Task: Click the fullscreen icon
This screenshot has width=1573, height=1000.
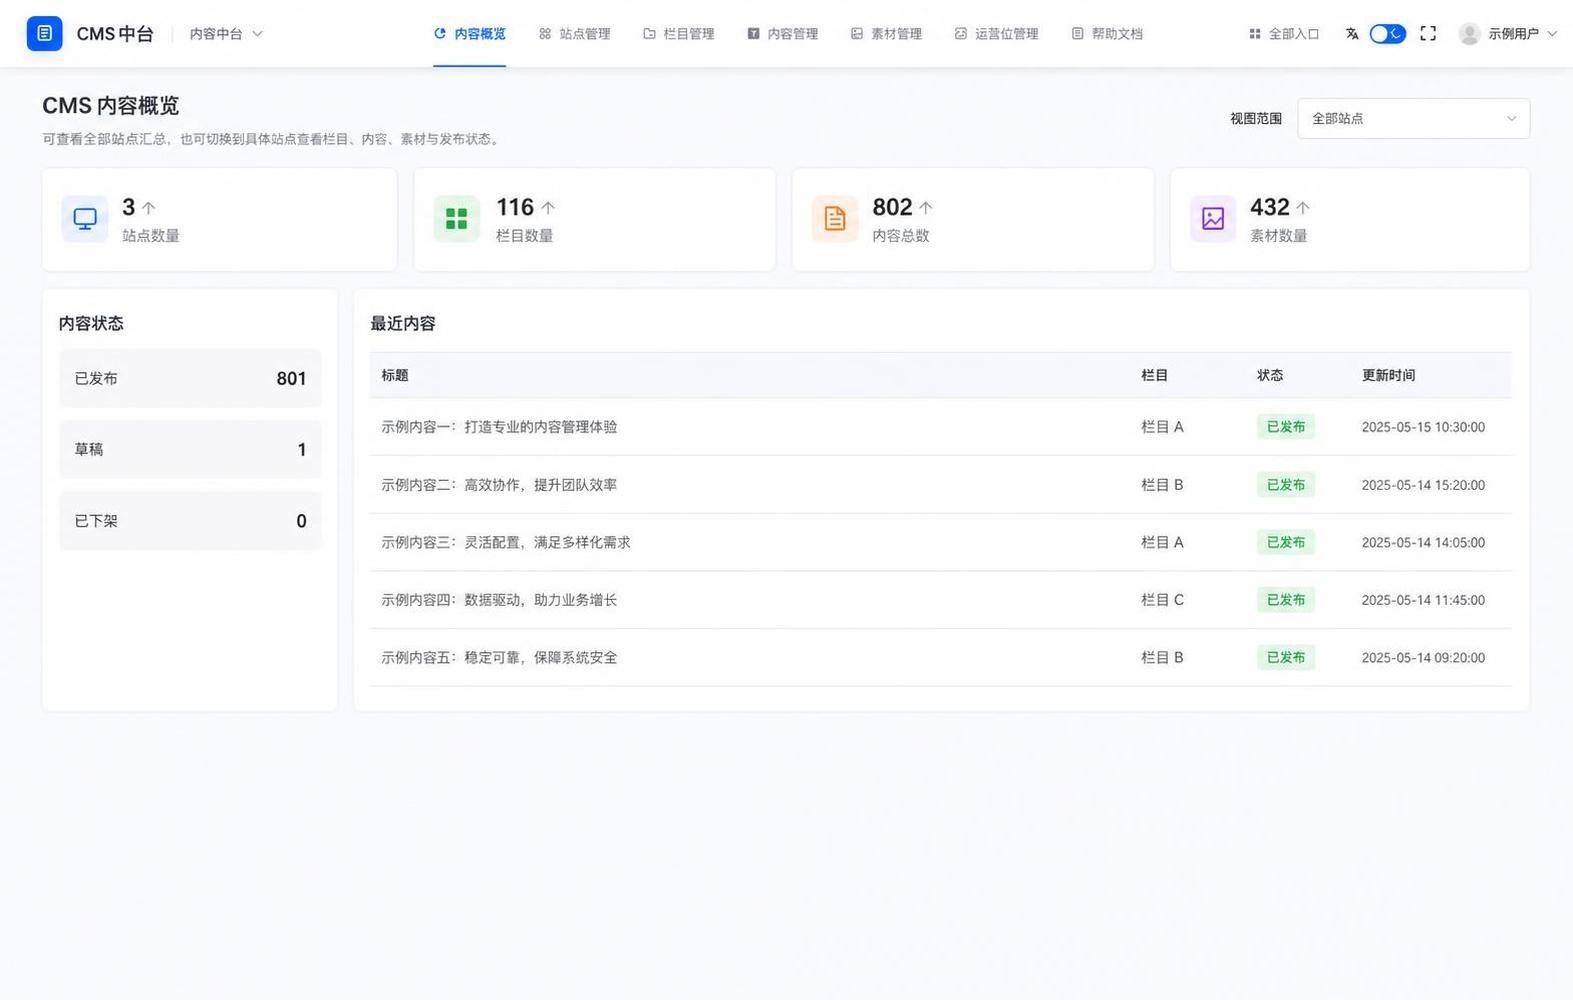Action: pos(1428,34)
